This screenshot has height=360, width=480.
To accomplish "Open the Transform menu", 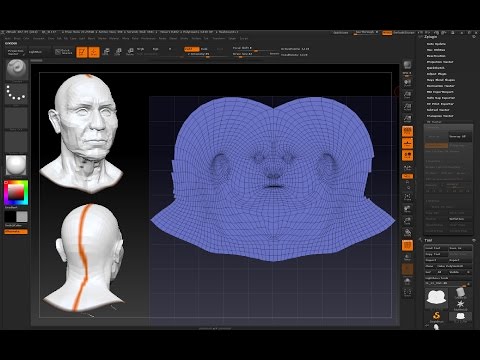I will pyautogui.click(x=219, y=39).
